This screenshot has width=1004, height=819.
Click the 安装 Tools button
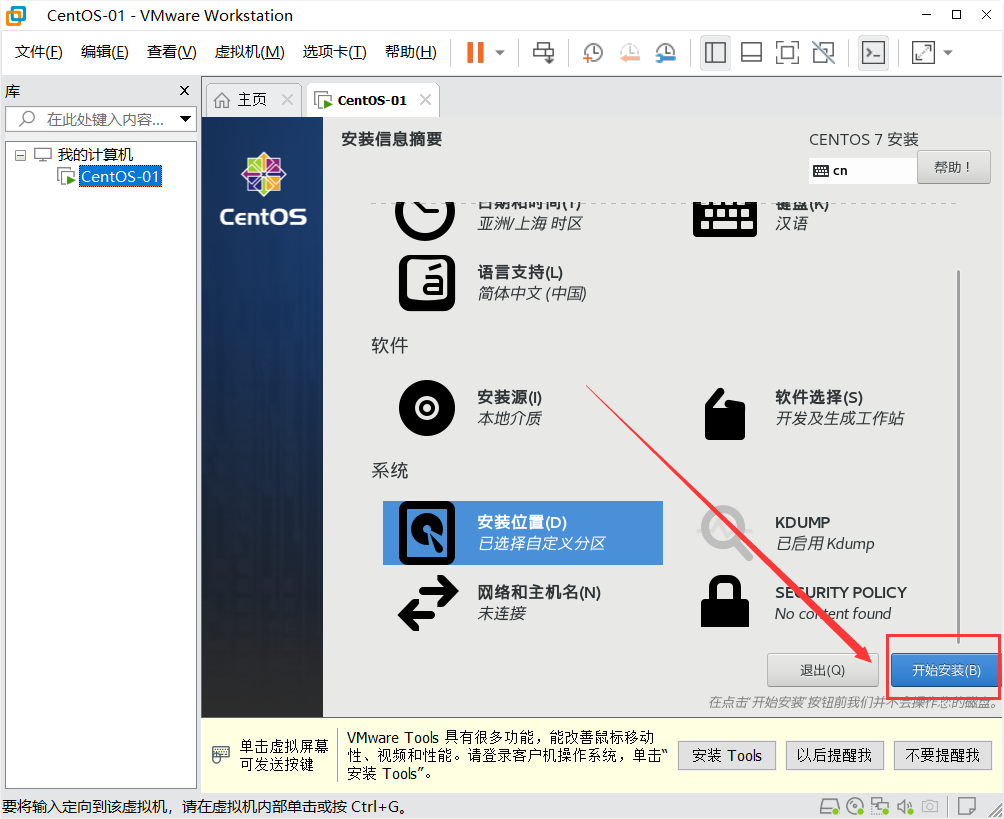(x=726, y=756)
